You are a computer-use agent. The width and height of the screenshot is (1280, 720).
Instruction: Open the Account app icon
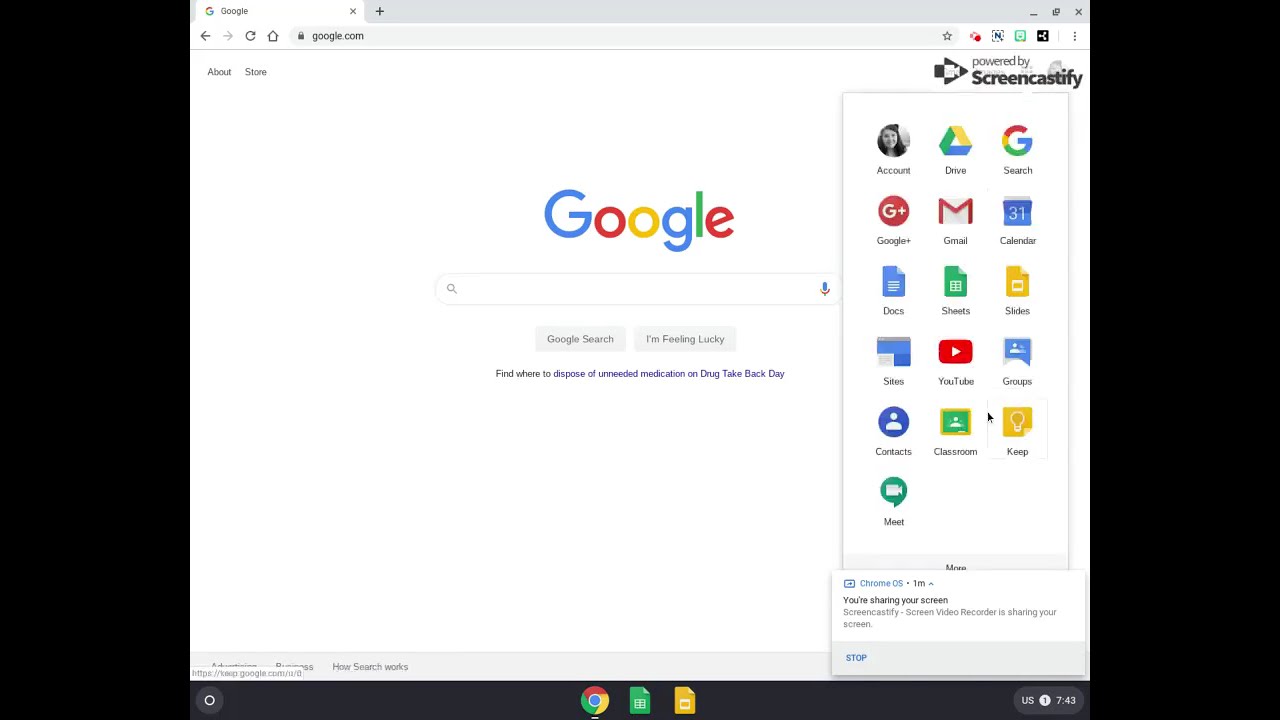click(893, 150)
